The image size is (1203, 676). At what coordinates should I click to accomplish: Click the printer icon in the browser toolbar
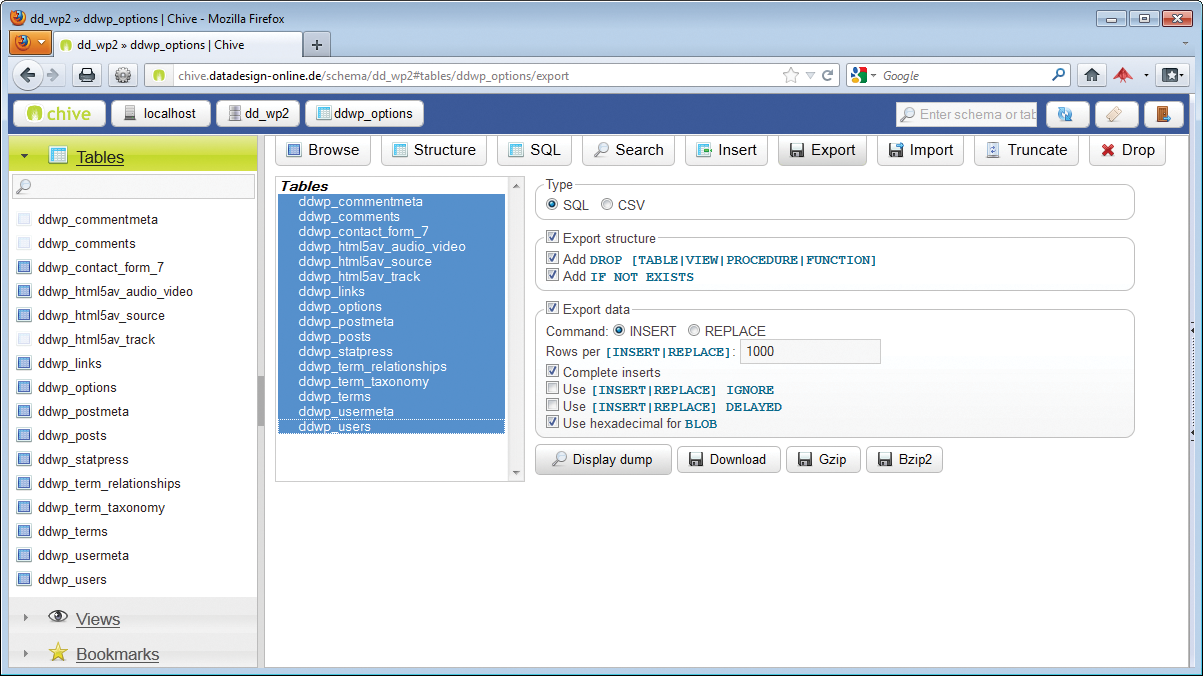tap(88, 75)
